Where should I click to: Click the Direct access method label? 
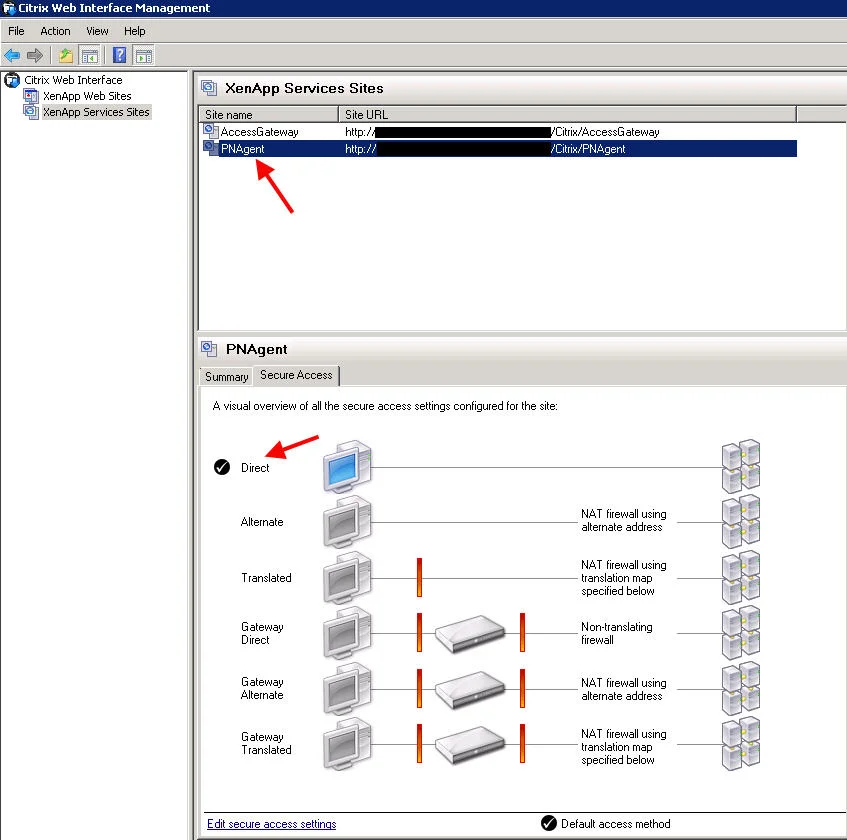pyautogui.click(x=255, y=468)
